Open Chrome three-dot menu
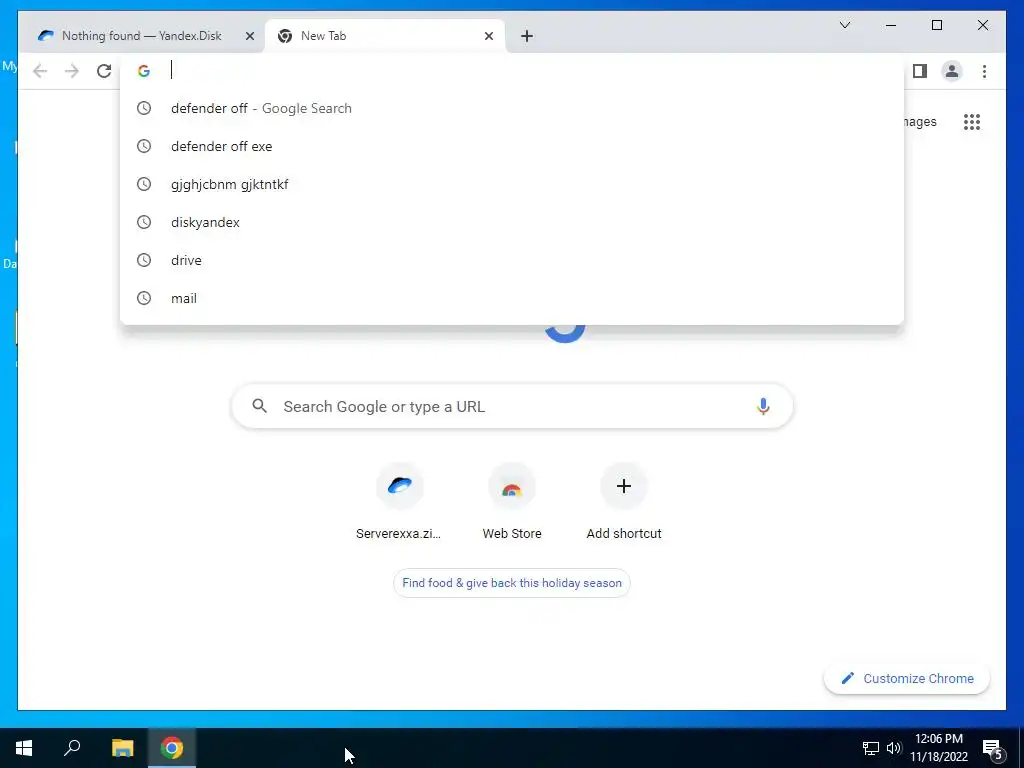 (984, 71)
